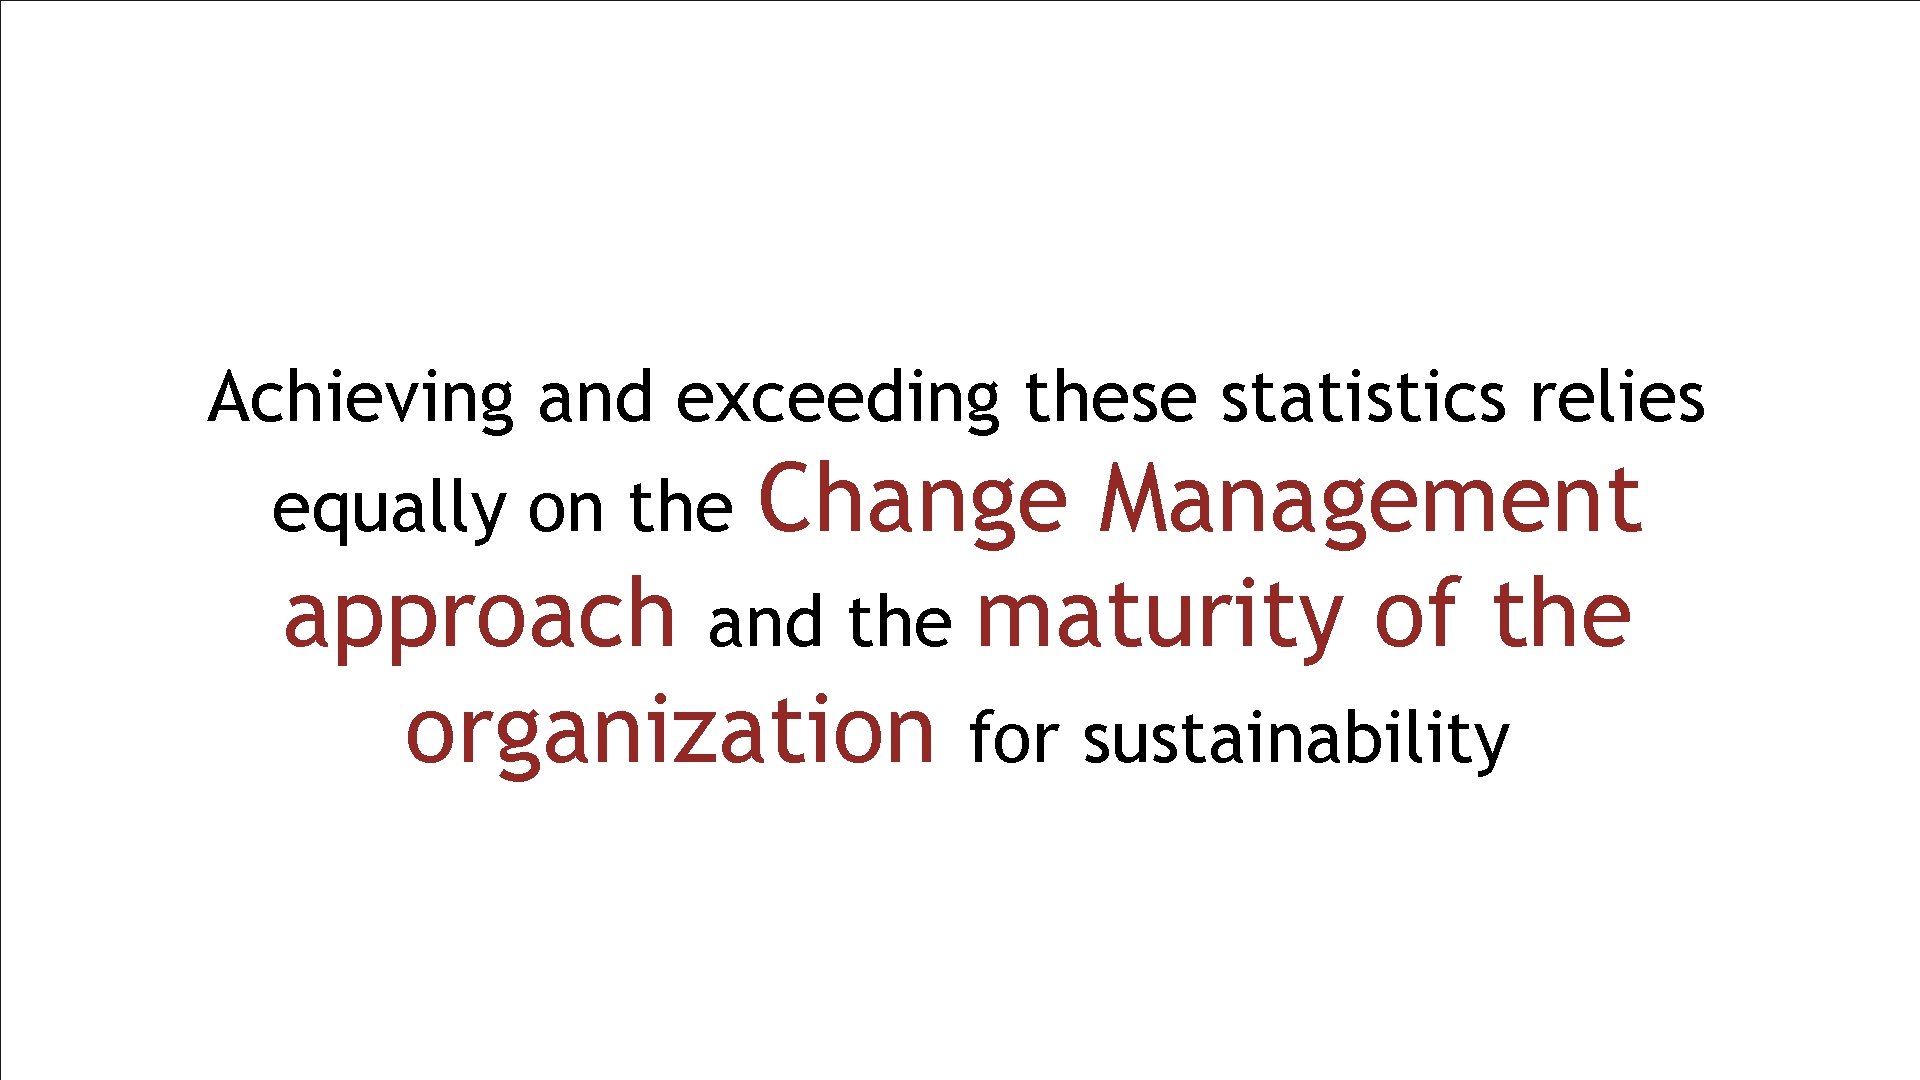This screenshot has width=1920, height=1080.
Task: Click the red word "approach"
Action: tap(480, 617)
